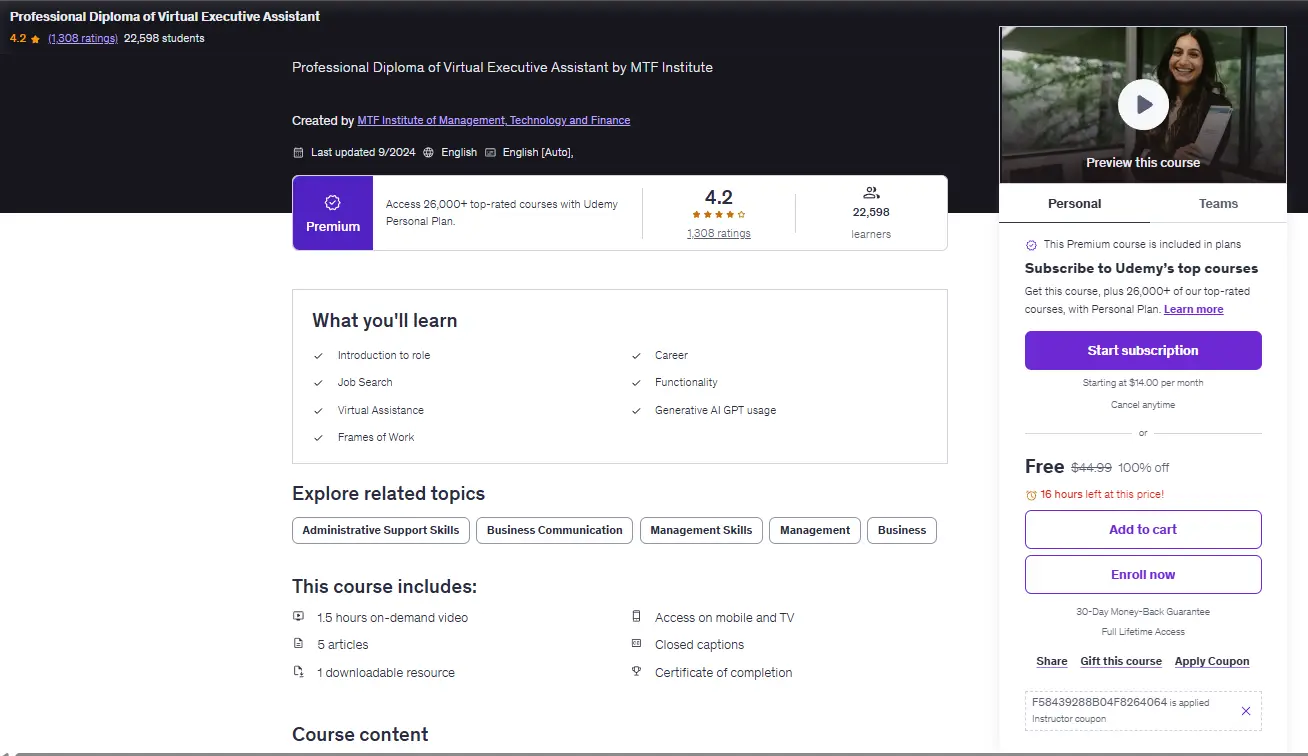Click the mobile and TV access icon
Viewport: 1308px width, 756px height.
pyautogui.click(x=636, y=617)
